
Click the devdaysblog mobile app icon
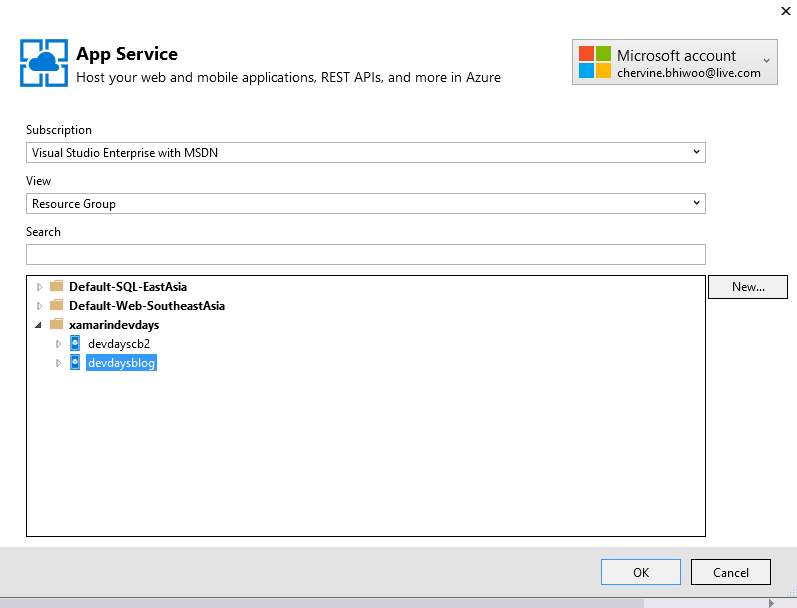[75, 362]
